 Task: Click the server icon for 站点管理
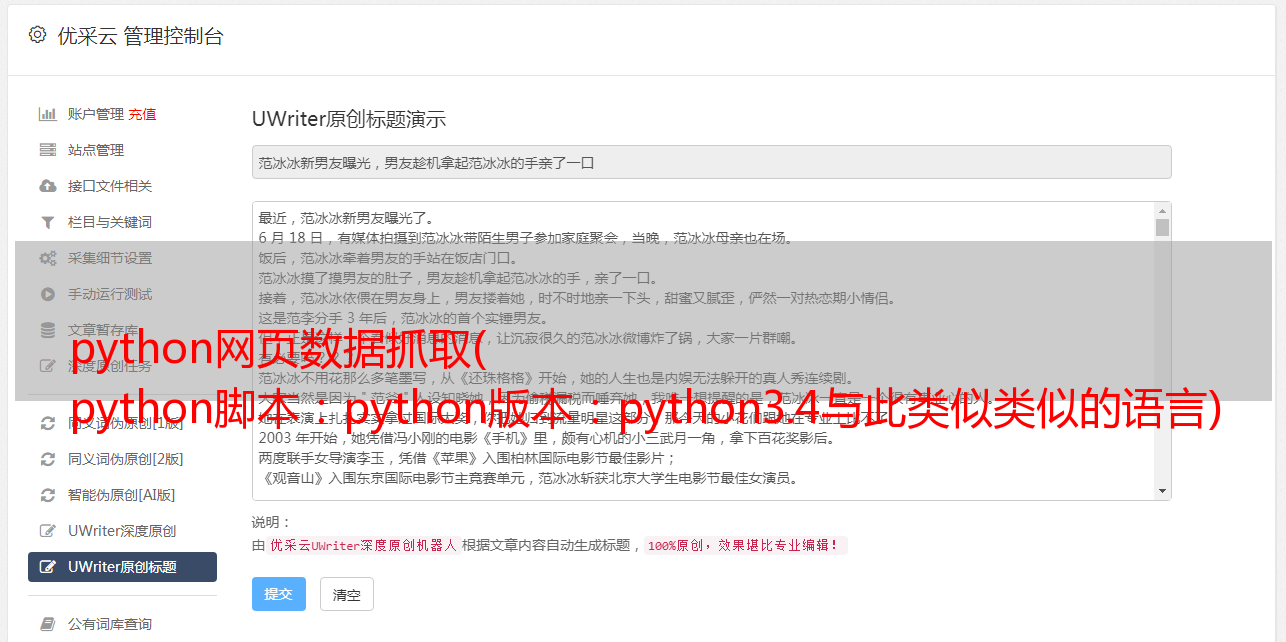(x=47, y=150)
